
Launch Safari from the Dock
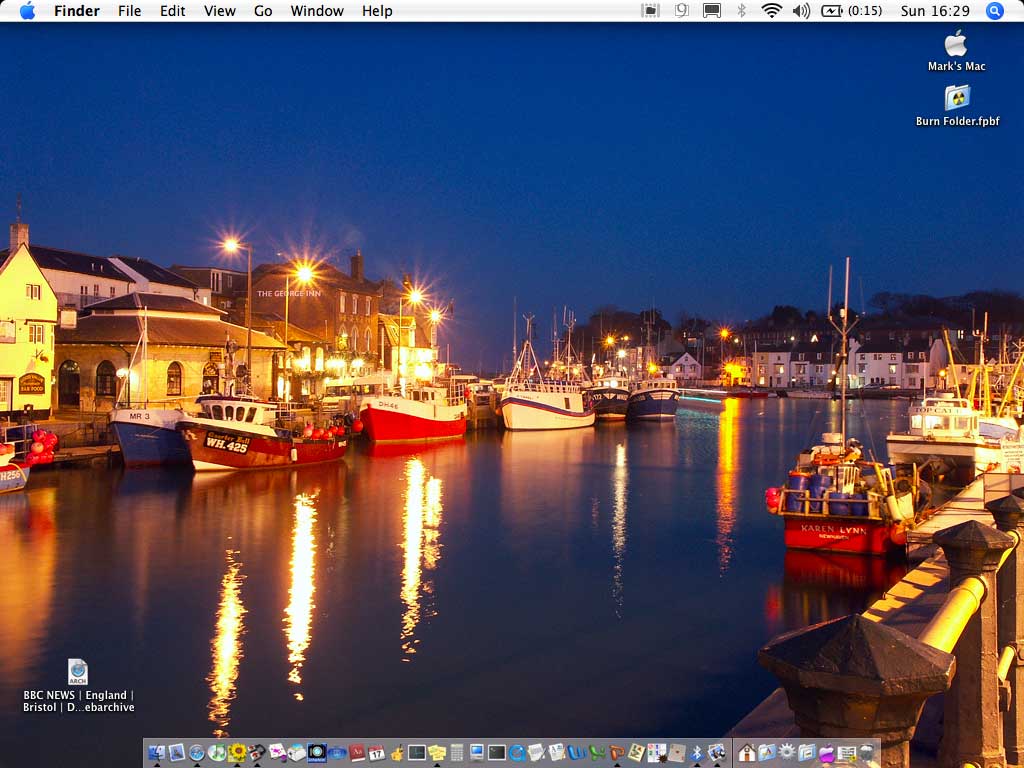[196, 752]
